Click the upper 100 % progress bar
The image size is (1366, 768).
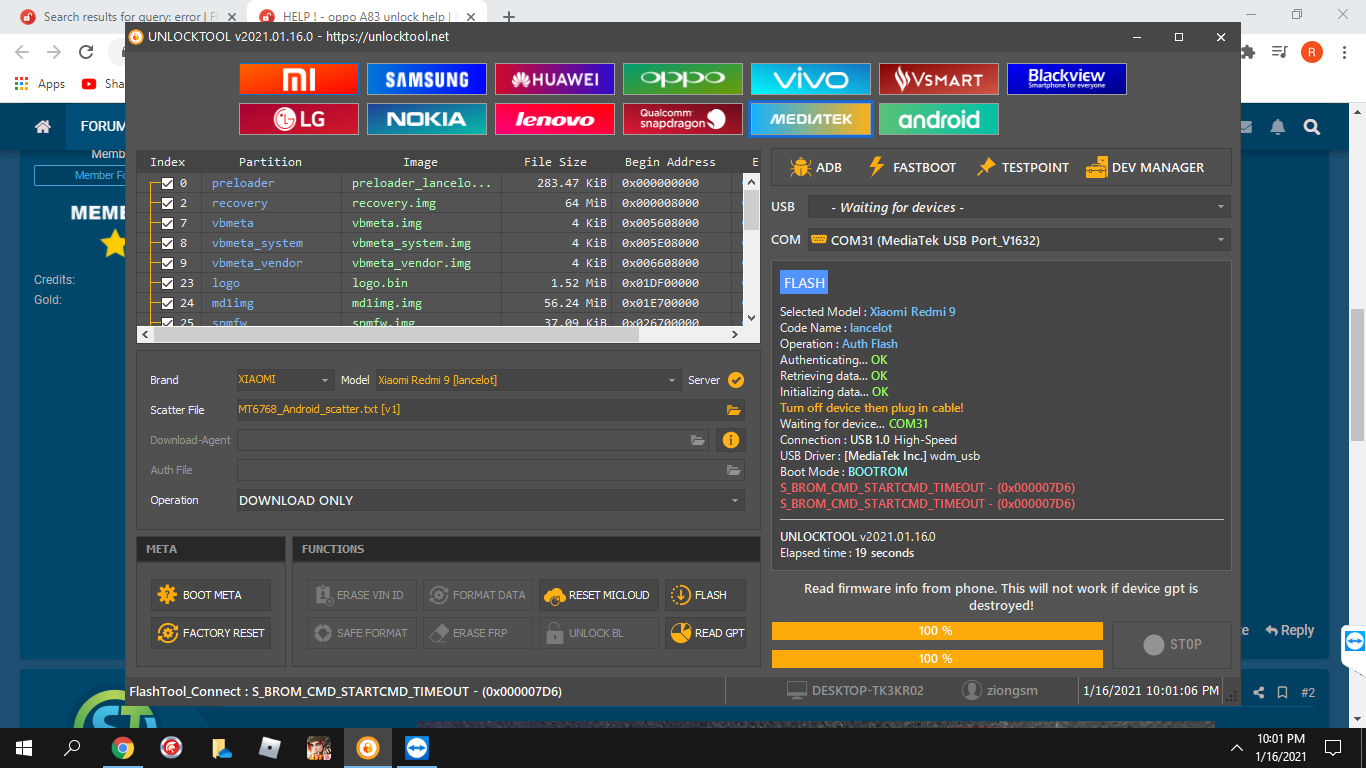pos(937,631)
